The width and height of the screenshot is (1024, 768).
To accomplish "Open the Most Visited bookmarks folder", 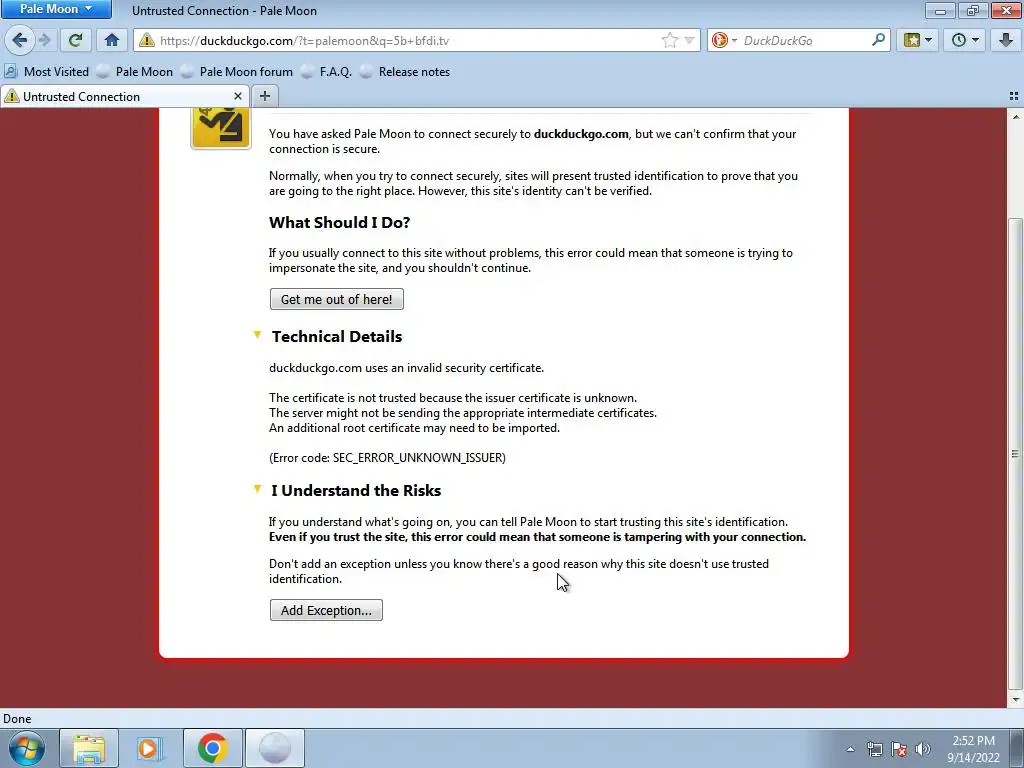I will pyautogui.click(x=46, y=72).
